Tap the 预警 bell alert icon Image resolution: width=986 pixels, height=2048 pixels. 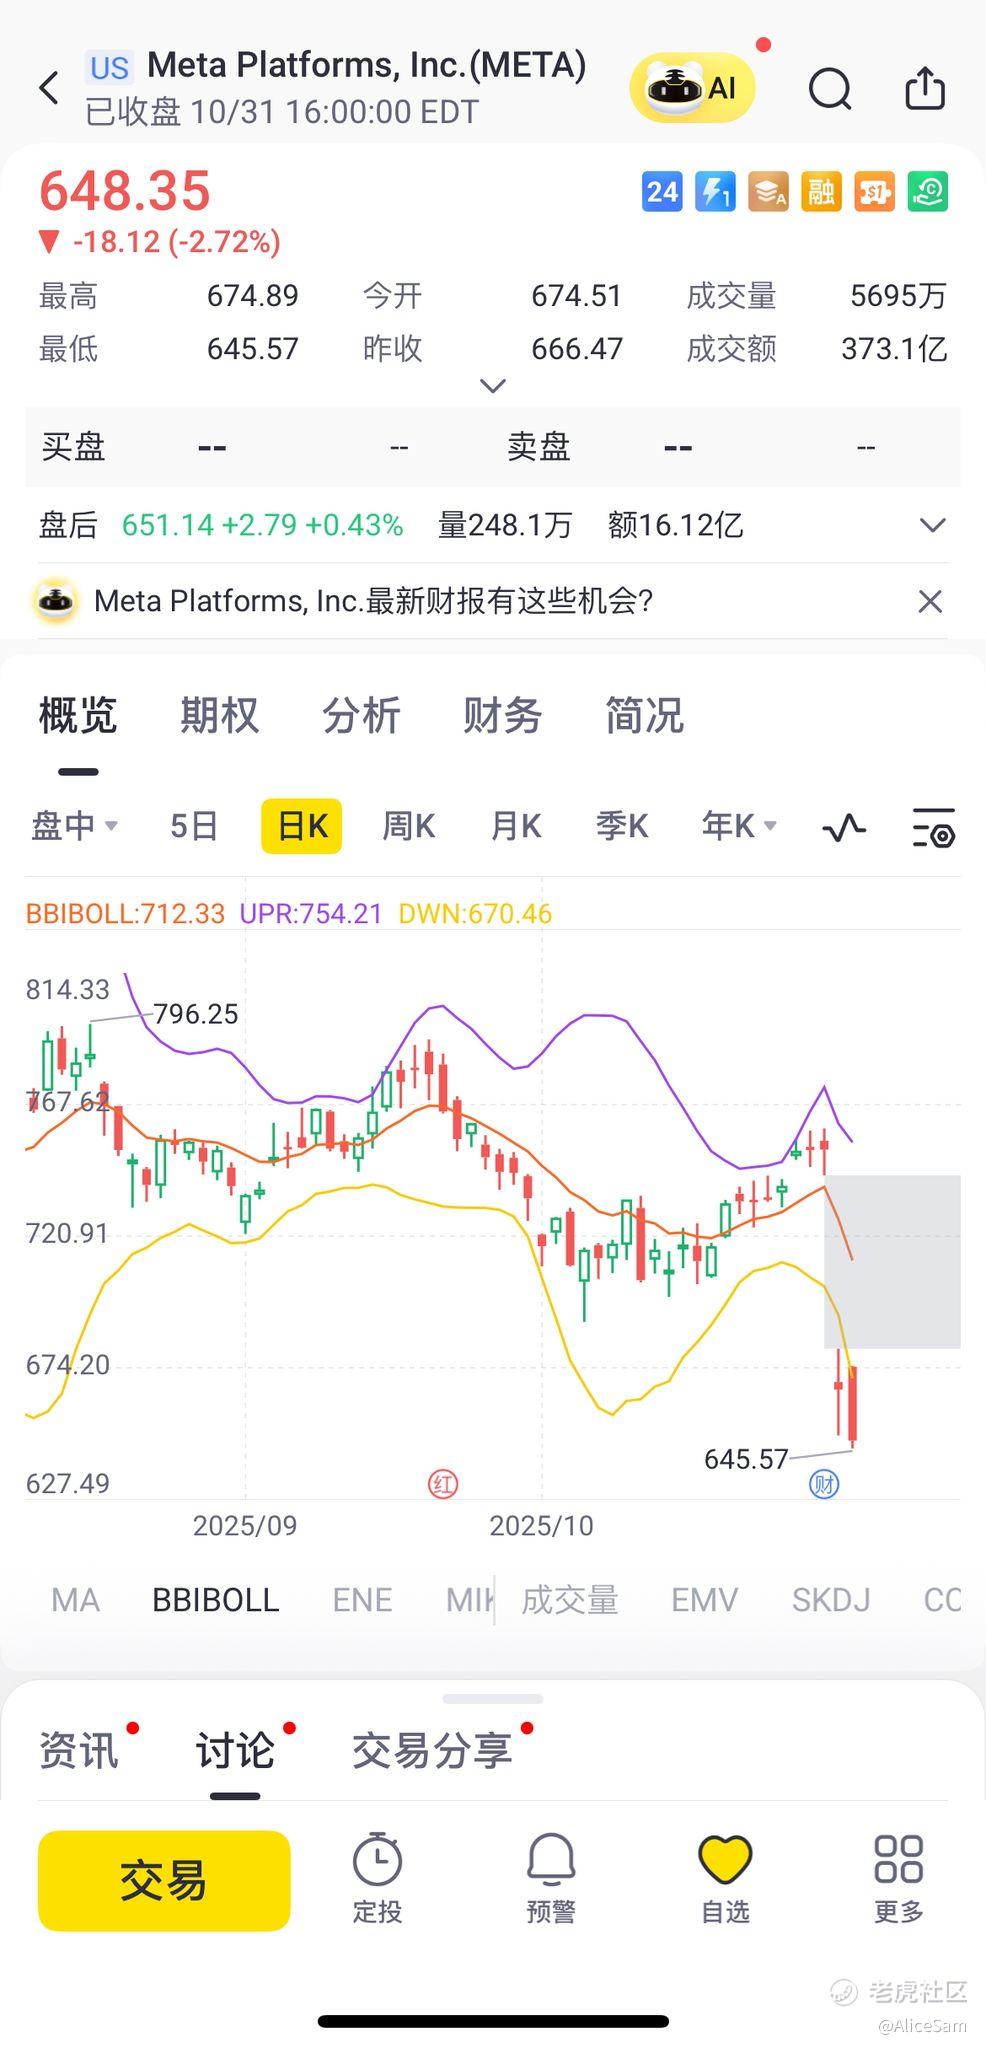pos(551,1879)
